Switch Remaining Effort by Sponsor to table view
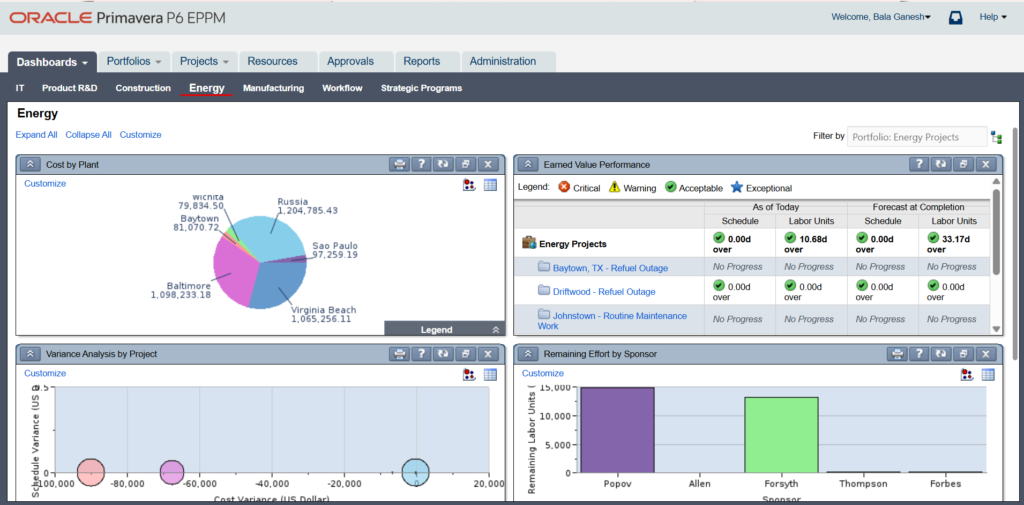The image size is (1024, 505). coord(988,374)
